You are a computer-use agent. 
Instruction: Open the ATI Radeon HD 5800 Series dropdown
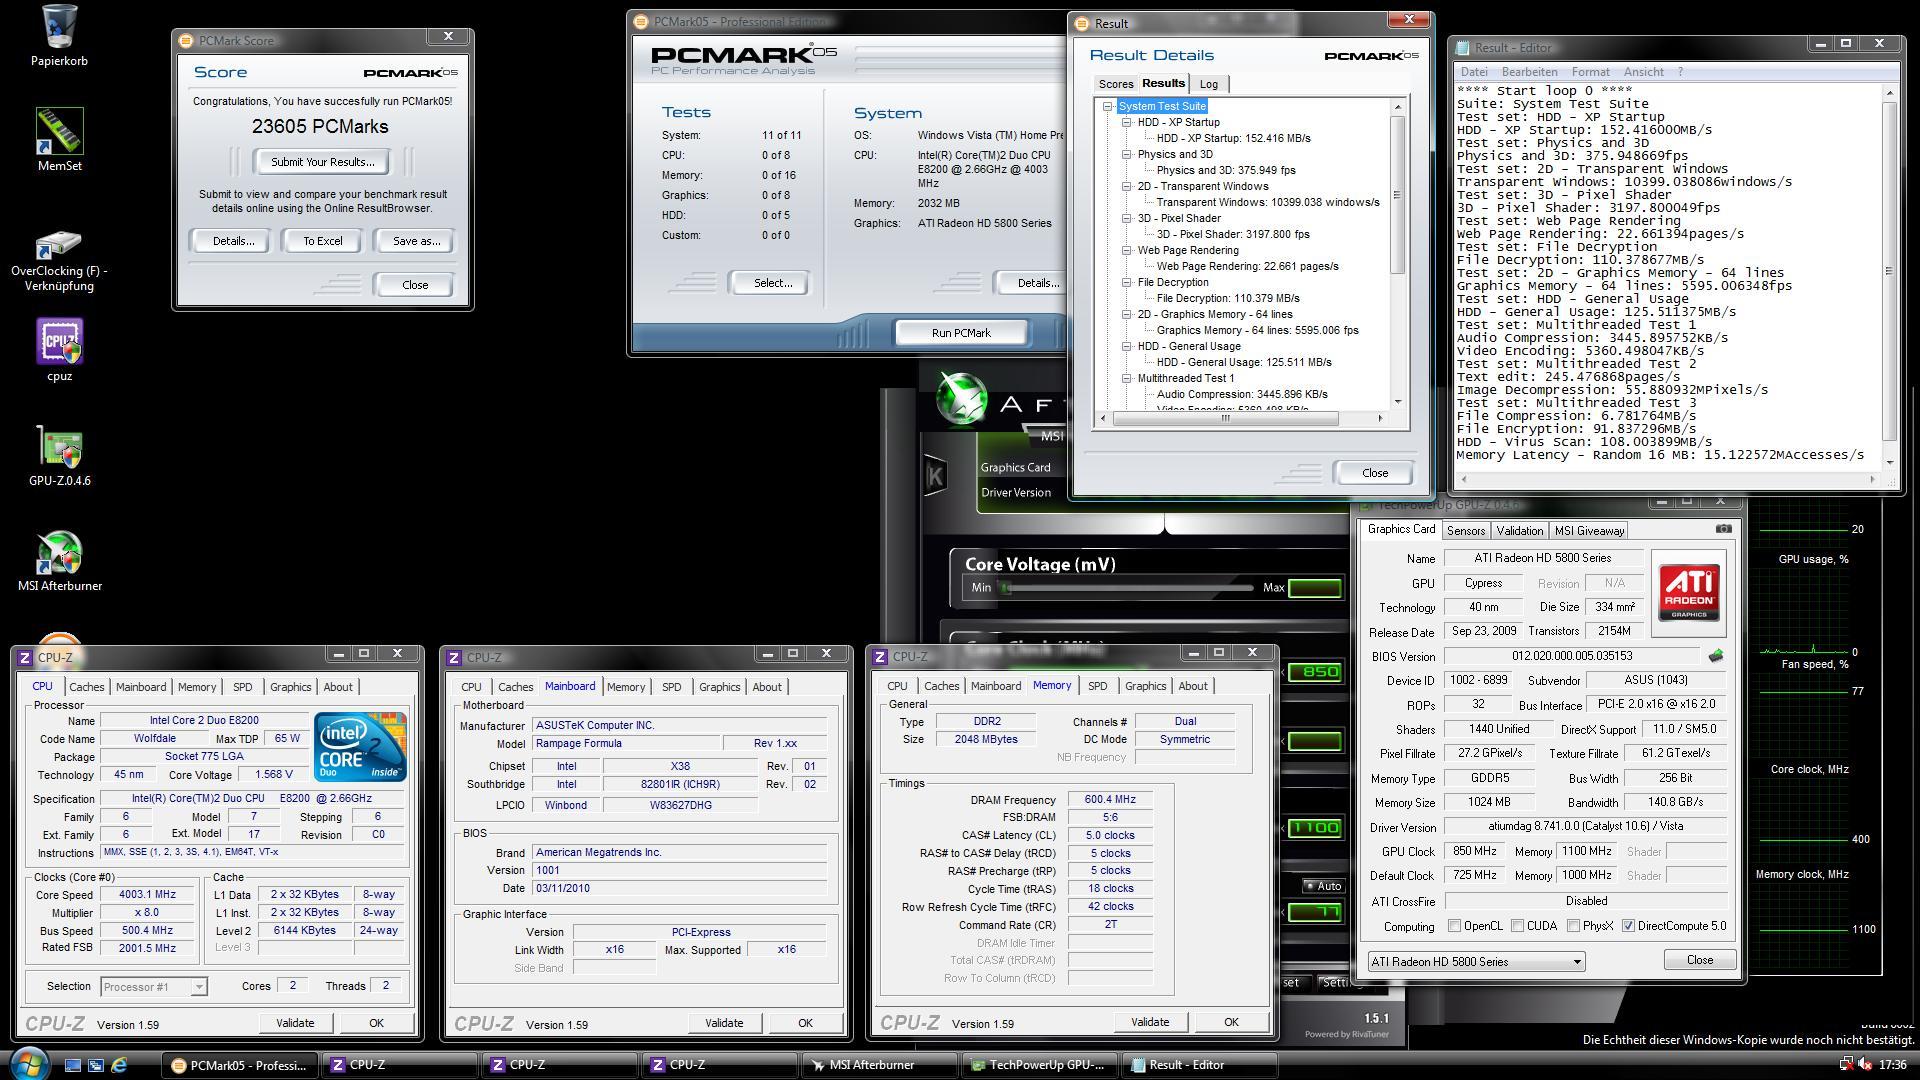pos(1477,961)
